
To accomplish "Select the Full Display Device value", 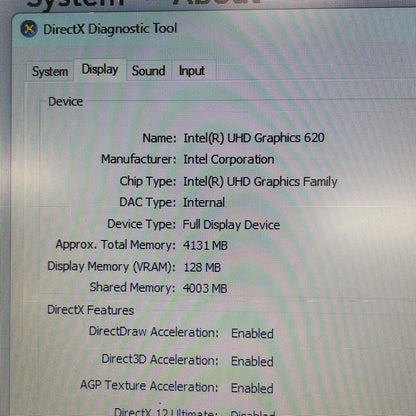I will 231,225.
